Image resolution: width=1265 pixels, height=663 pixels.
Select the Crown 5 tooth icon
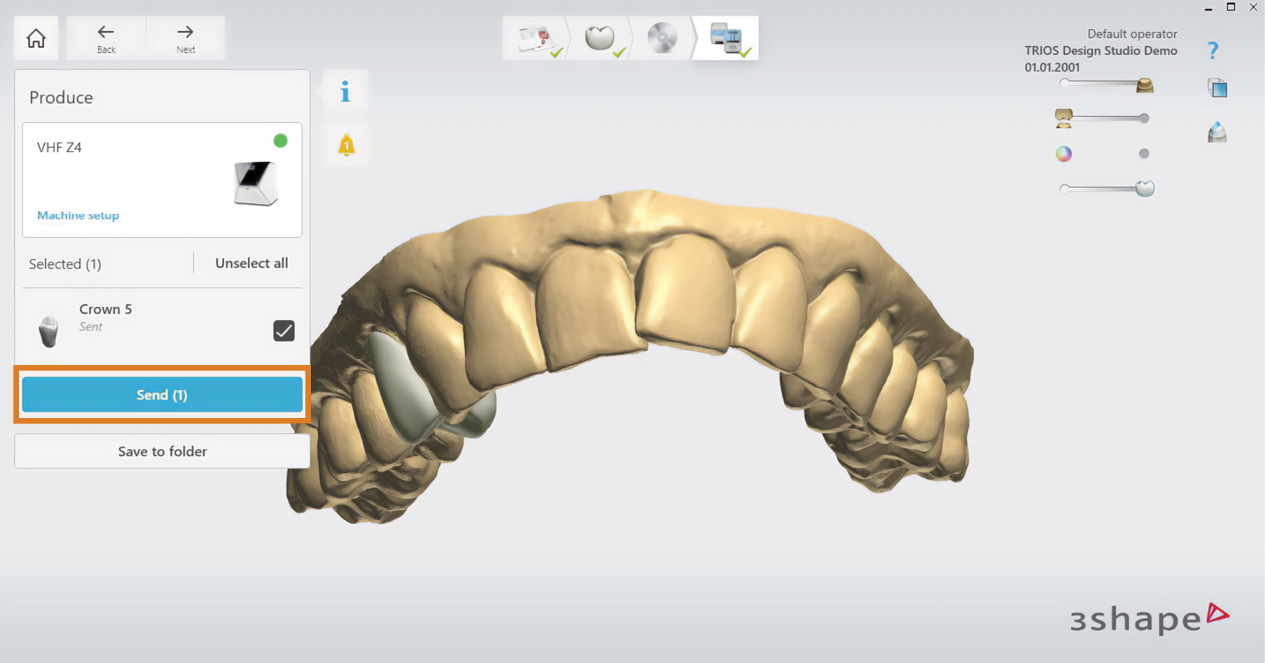48,331
